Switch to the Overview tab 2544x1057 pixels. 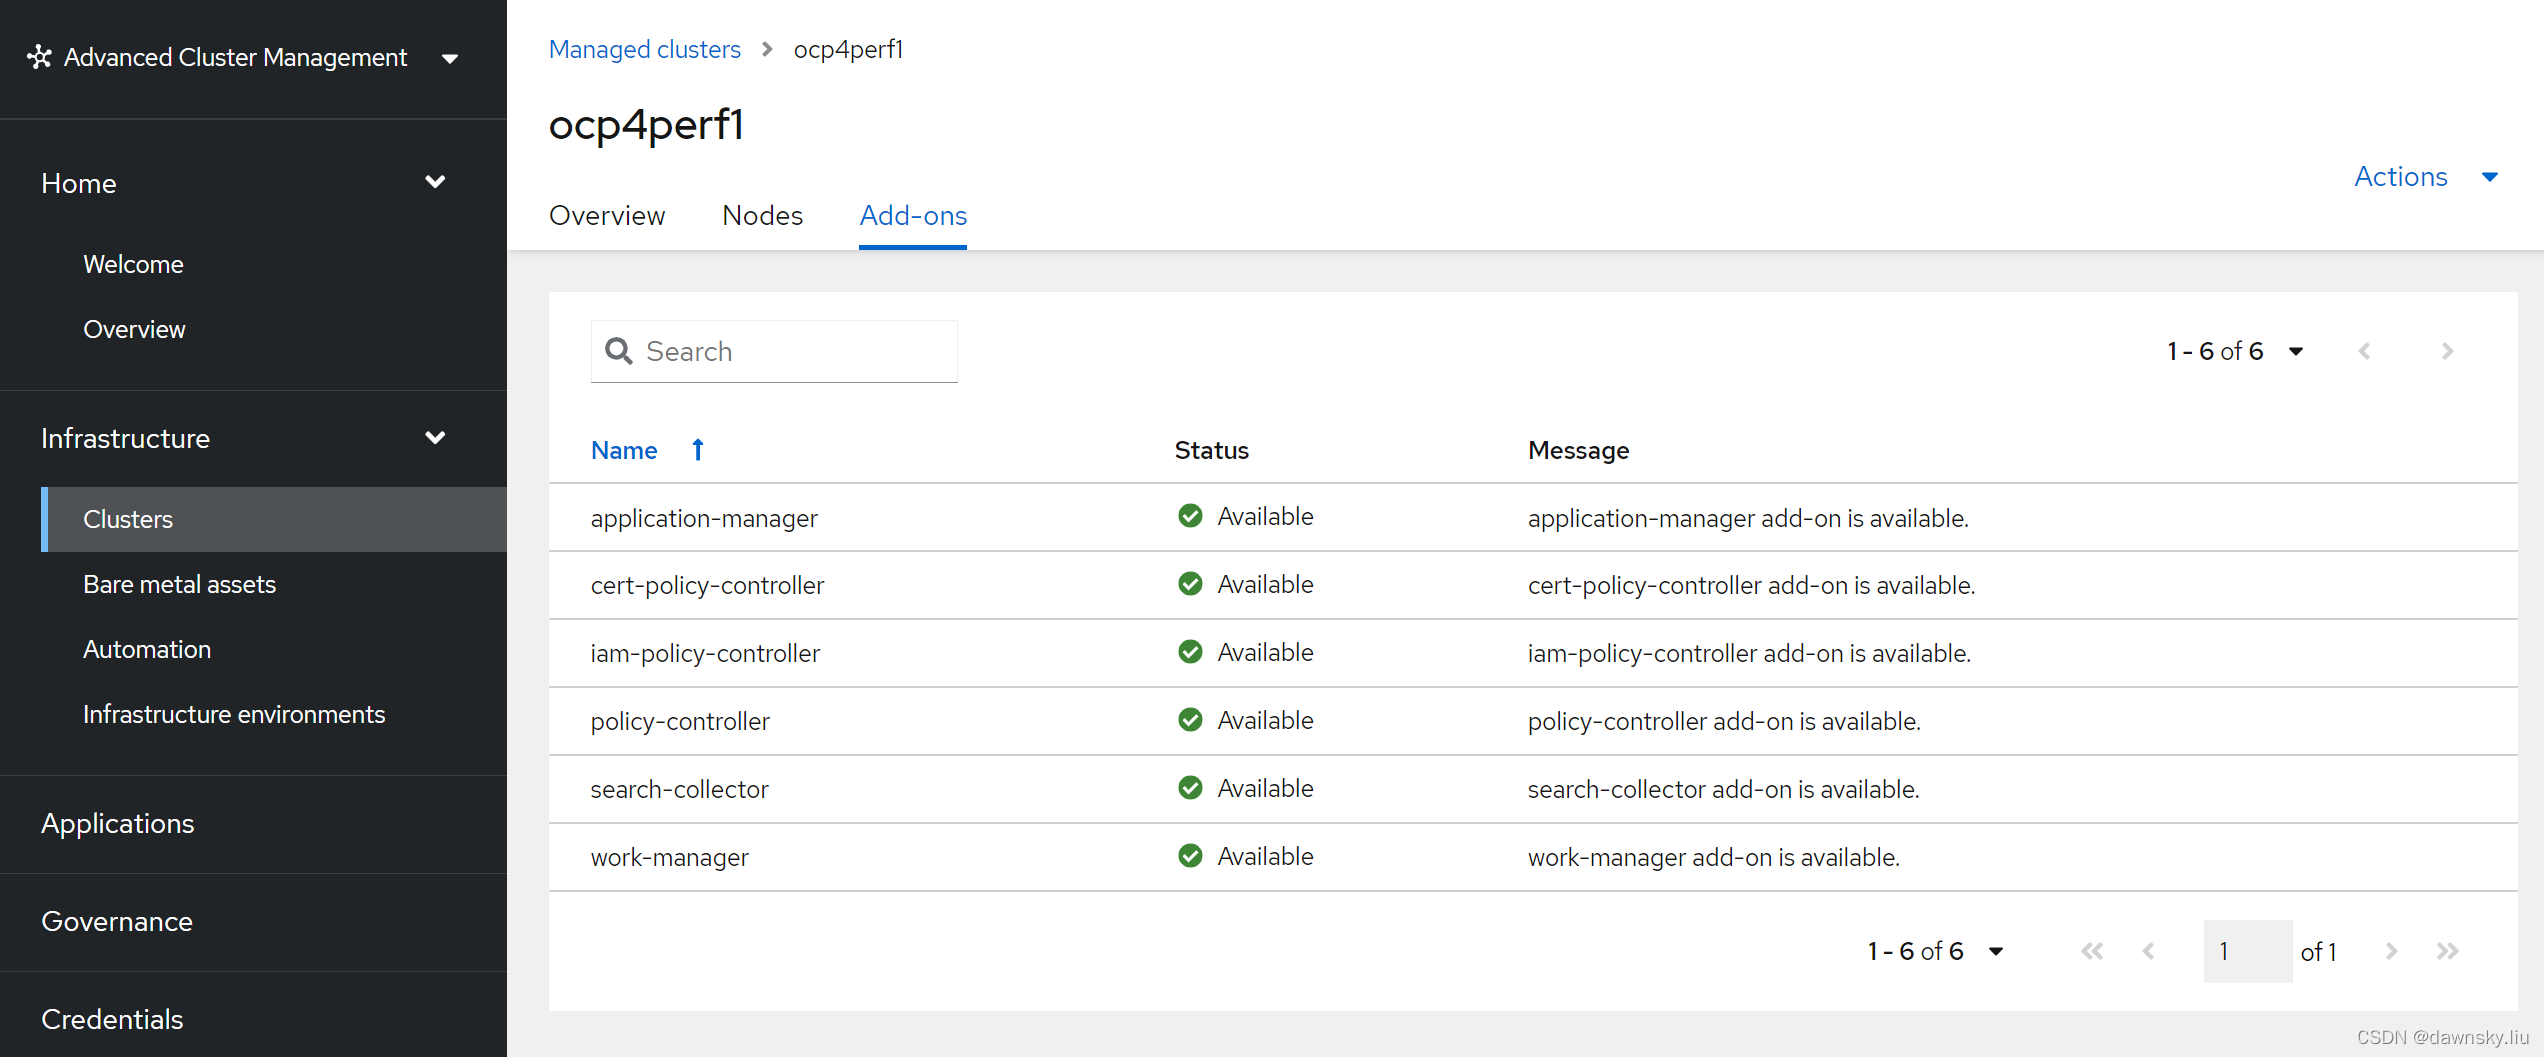[607, 216]
